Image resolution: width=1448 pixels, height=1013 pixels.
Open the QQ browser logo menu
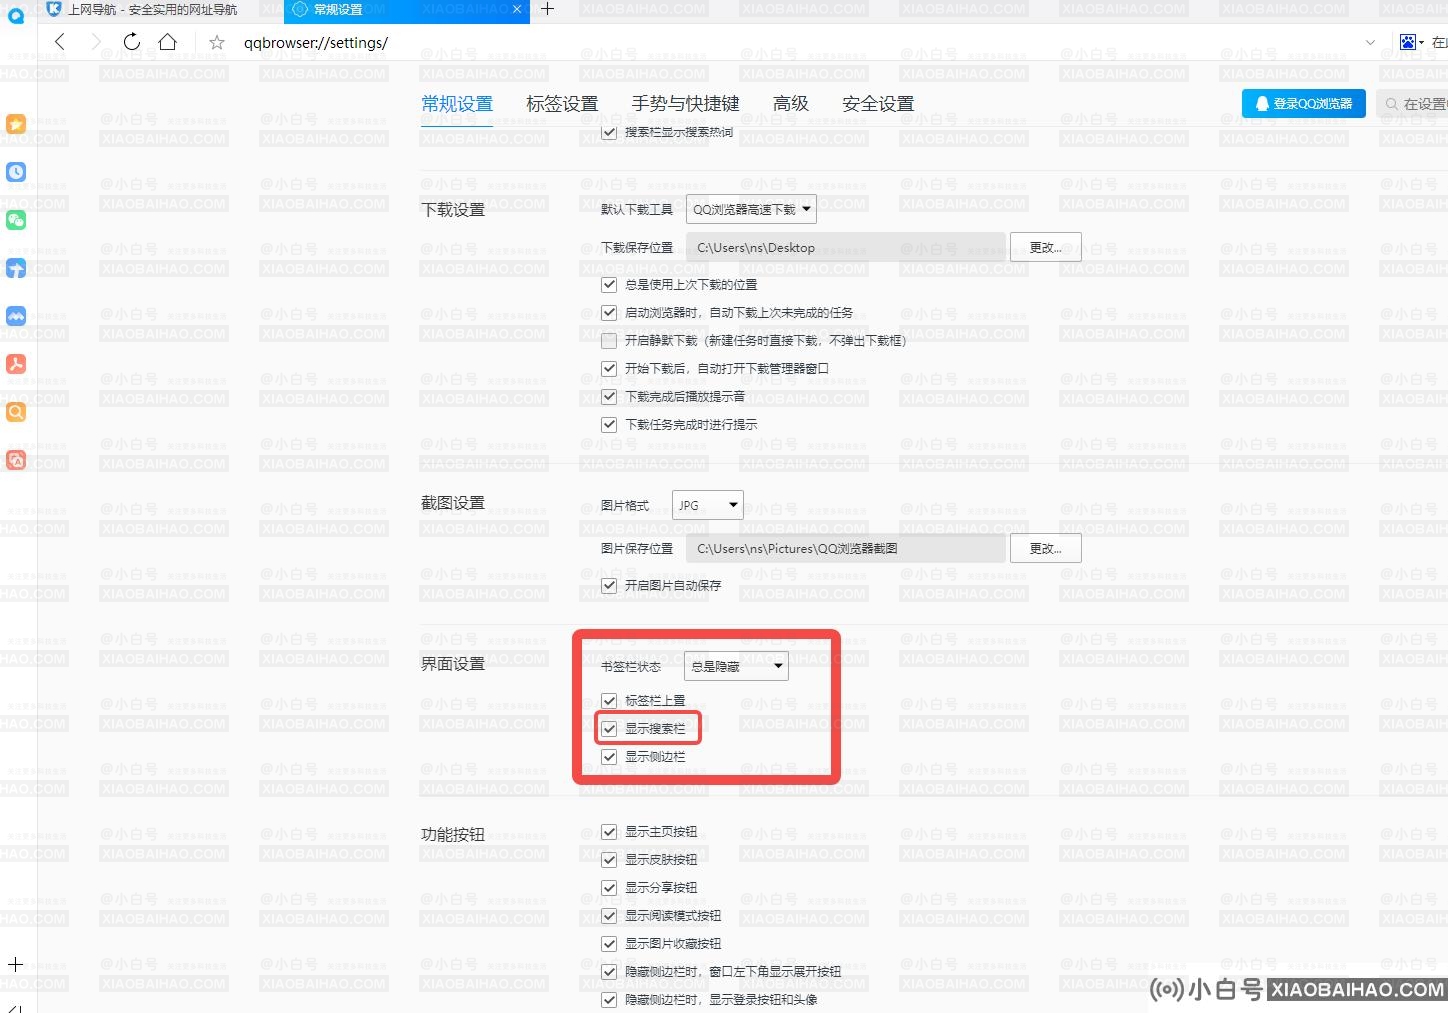(x=16, y=16)
